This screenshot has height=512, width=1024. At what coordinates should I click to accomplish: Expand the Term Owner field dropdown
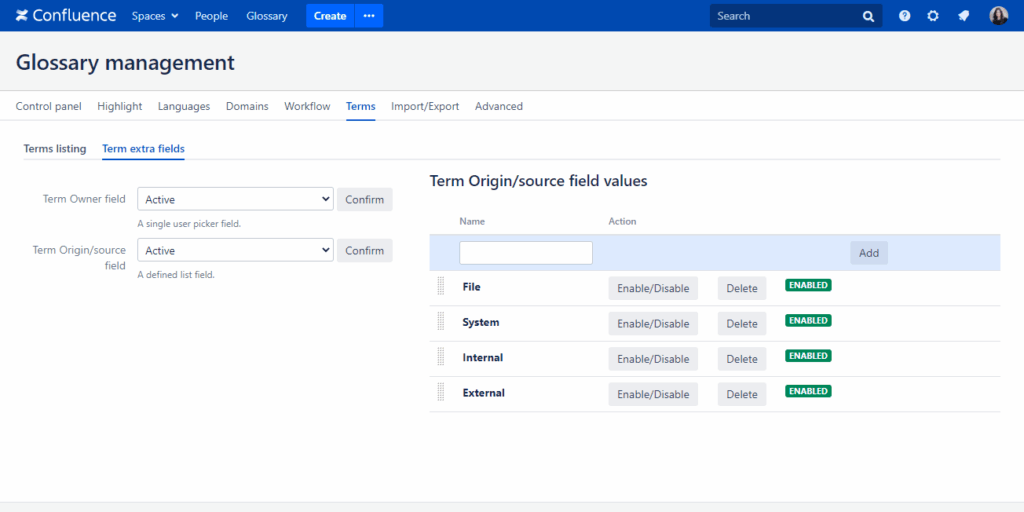[235, 199]
